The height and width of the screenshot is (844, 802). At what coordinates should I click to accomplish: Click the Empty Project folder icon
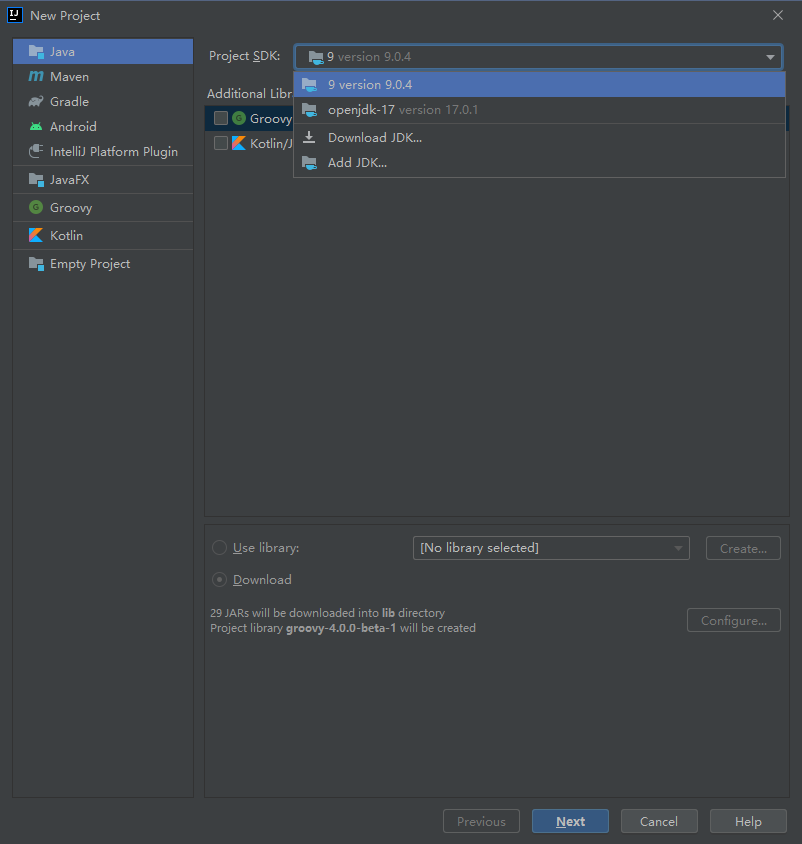(x=36, y=264)
